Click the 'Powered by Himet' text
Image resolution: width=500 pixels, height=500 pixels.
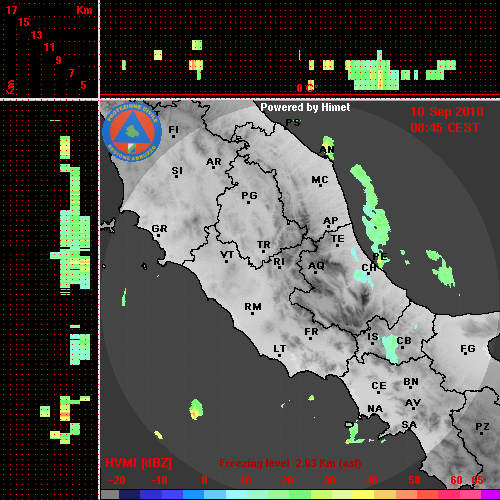[305, 107]
